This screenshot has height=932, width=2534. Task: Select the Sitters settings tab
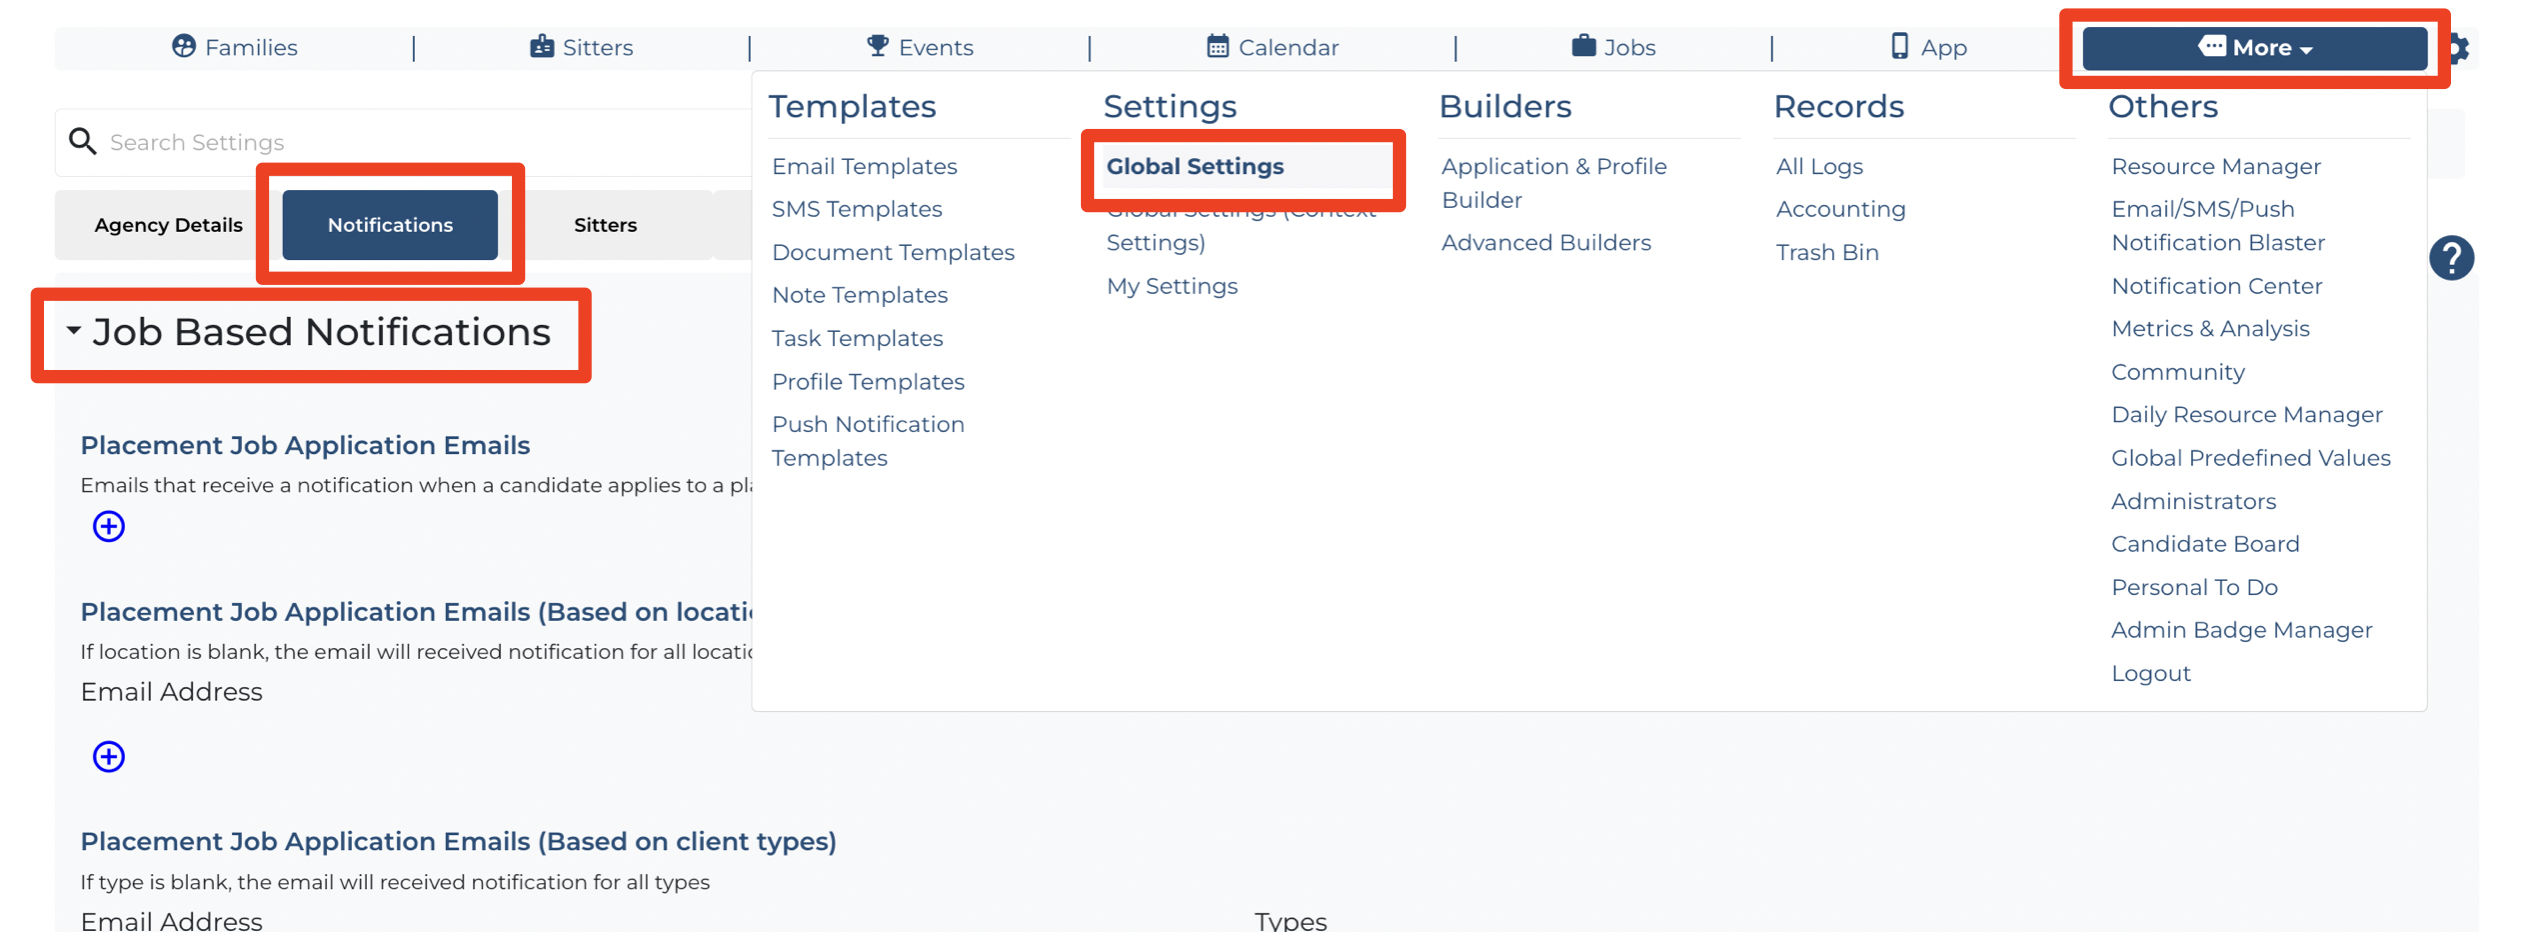click(605, 225)
